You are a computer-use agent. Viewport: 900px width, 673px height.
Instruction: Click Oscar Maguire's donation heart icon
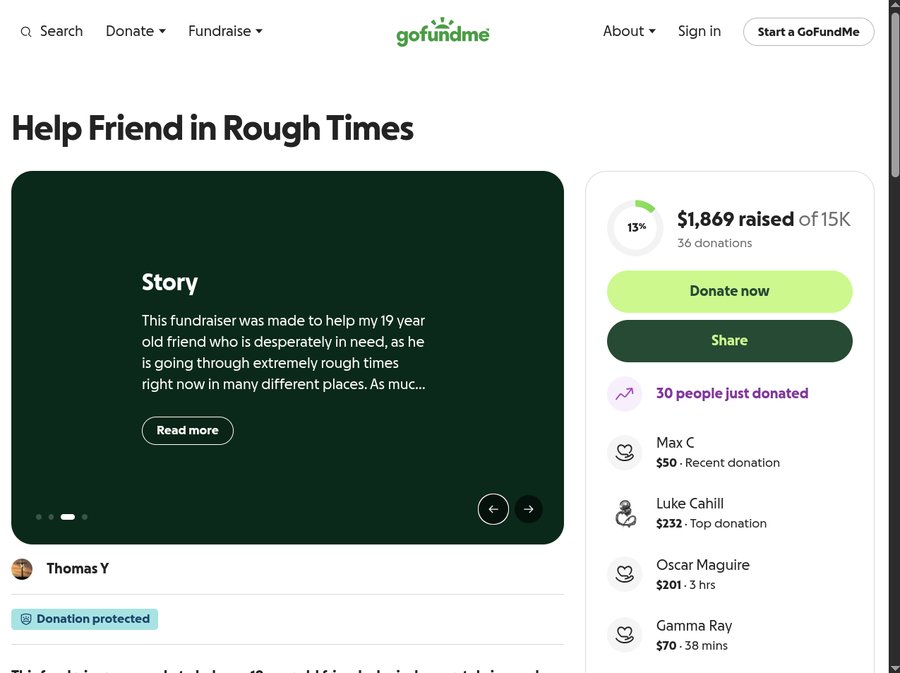tap(625, 575)
